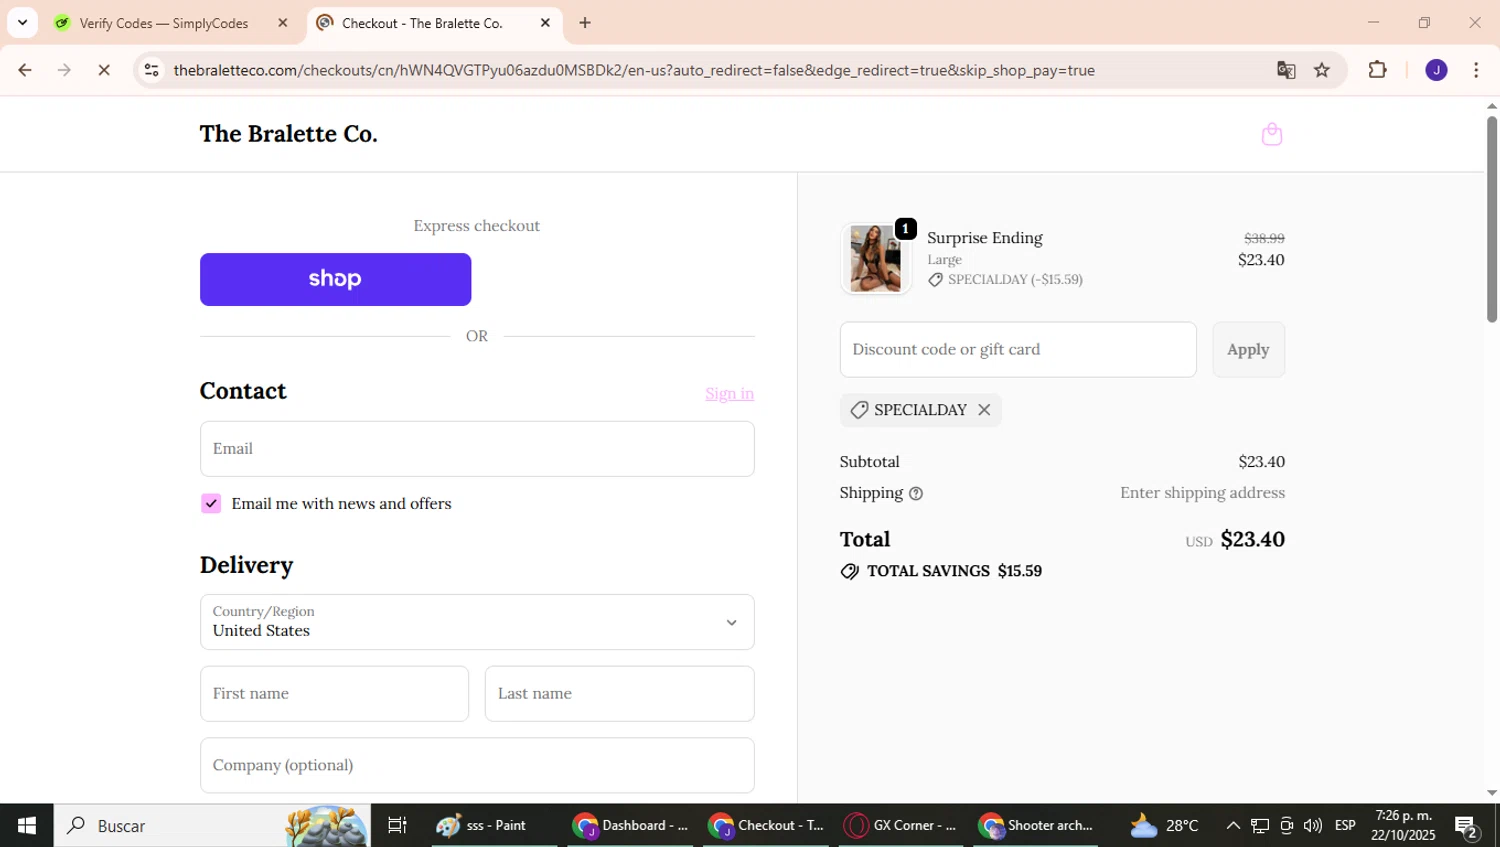Viewport: 1500px width, 847px height.
Task: Stop loading the page
Action: point(104,70)
